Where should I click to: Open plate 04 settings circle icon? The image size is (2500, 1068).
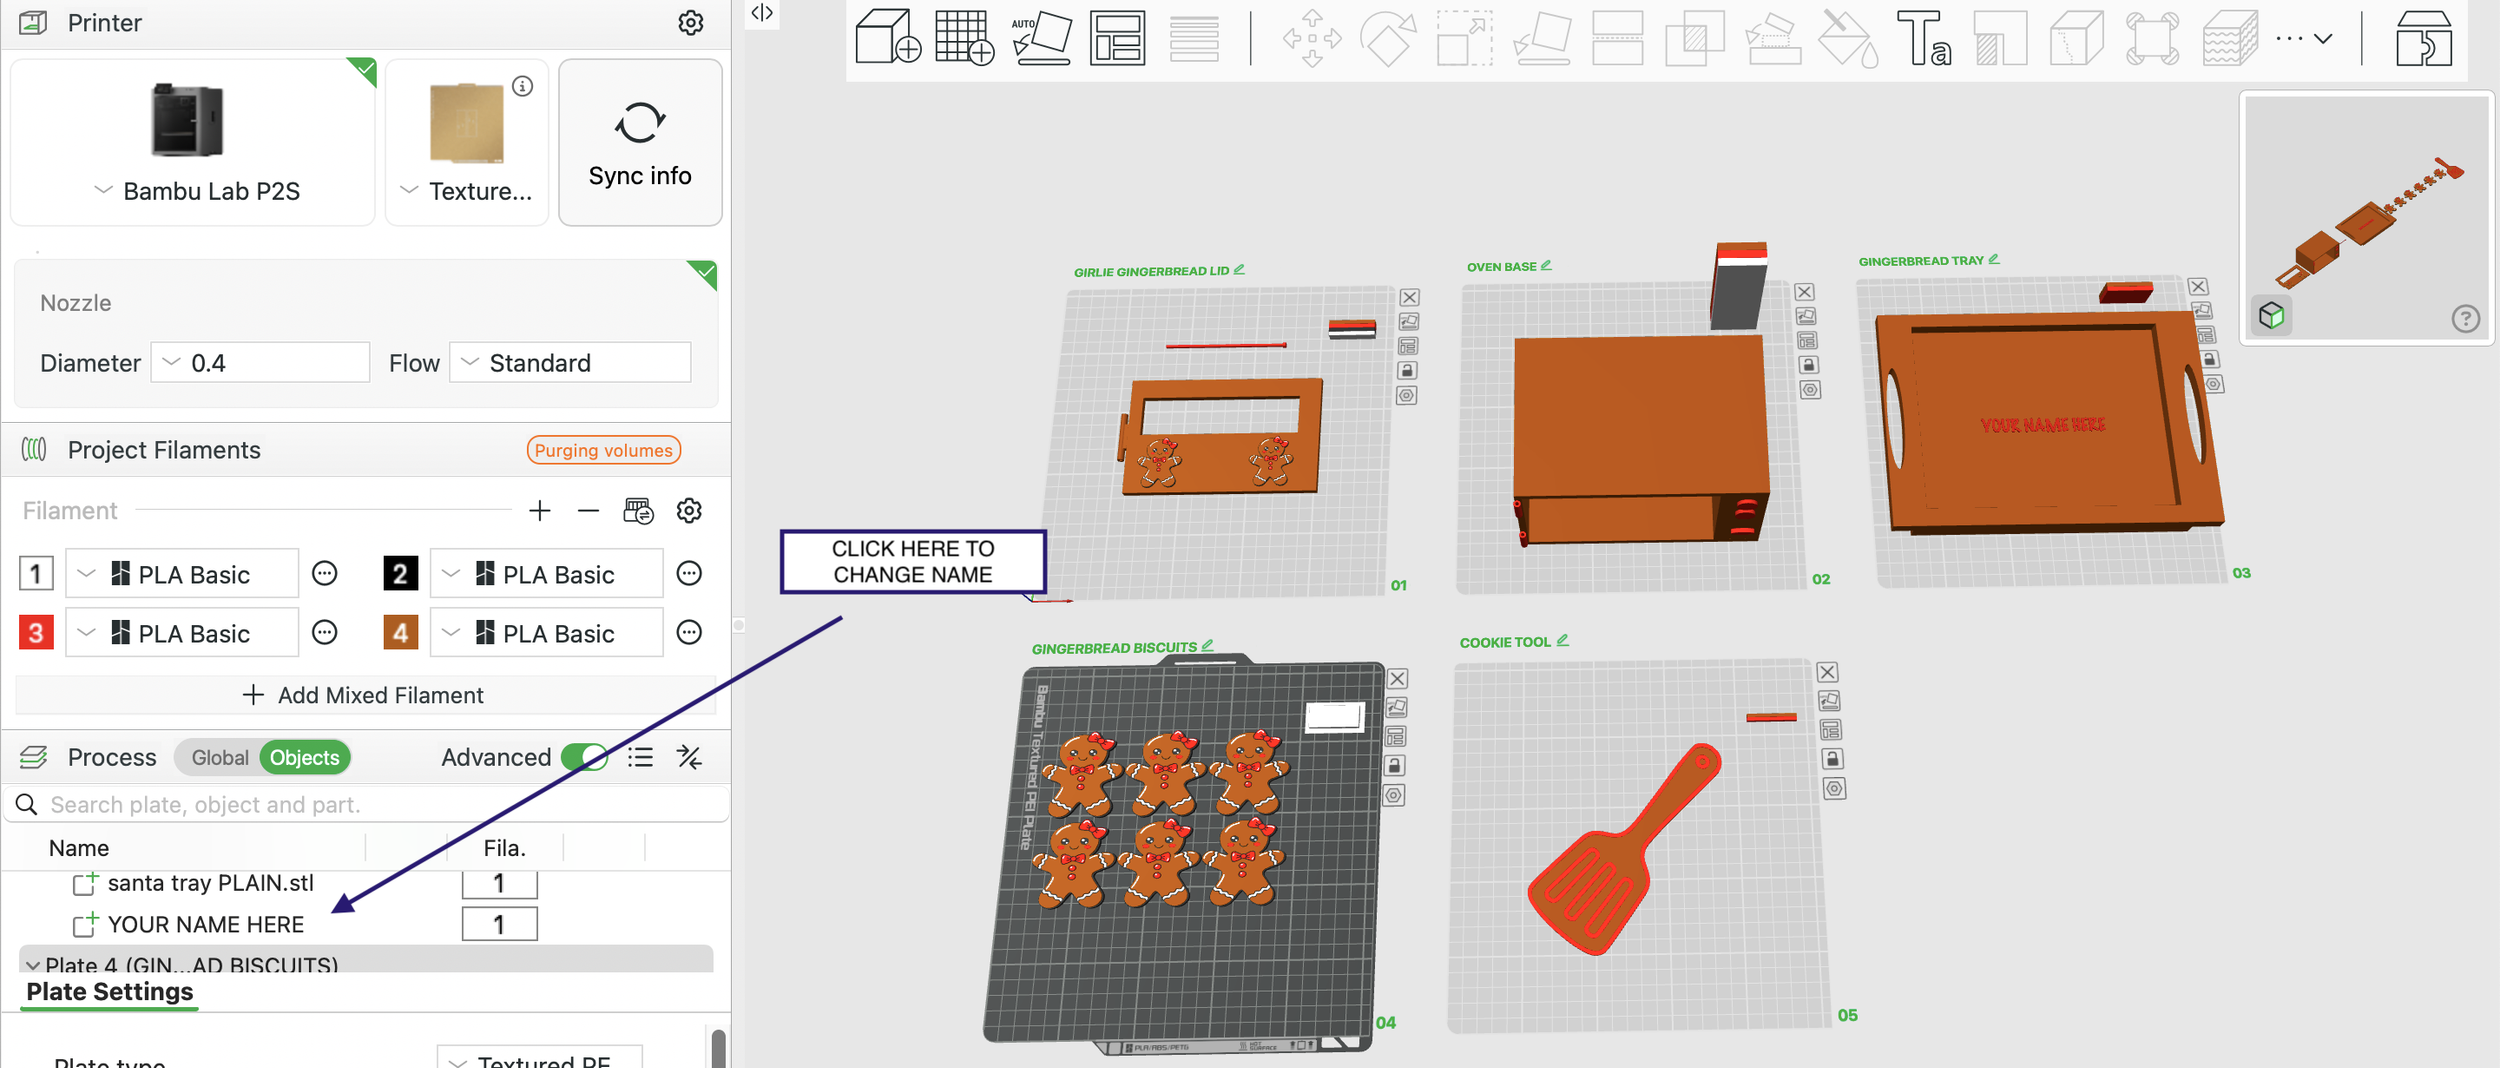[1394, 796]
